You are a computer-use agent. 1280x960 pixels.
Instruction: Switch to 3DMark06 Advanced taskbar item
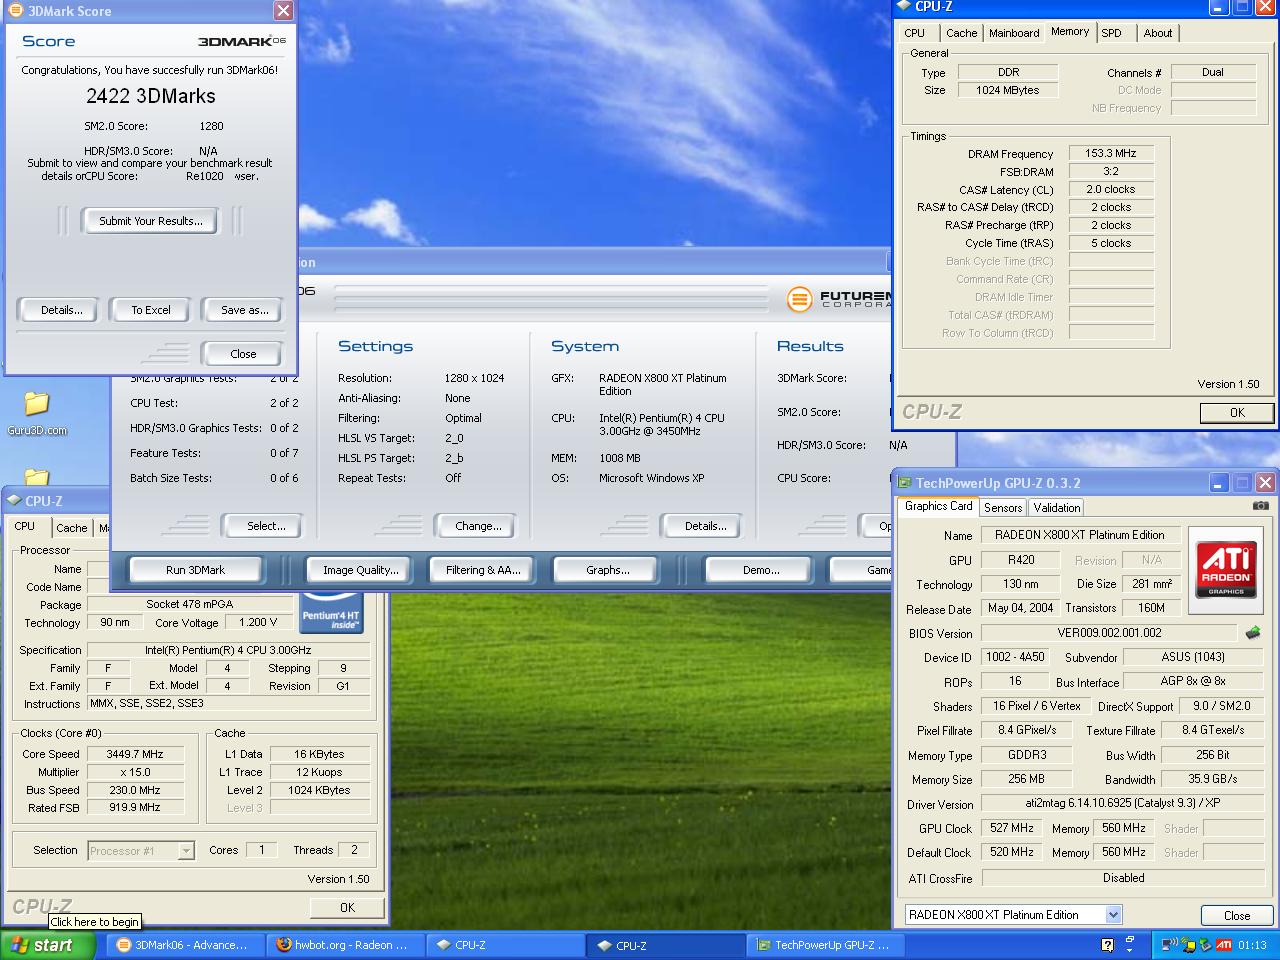click(x=185, y=945)
